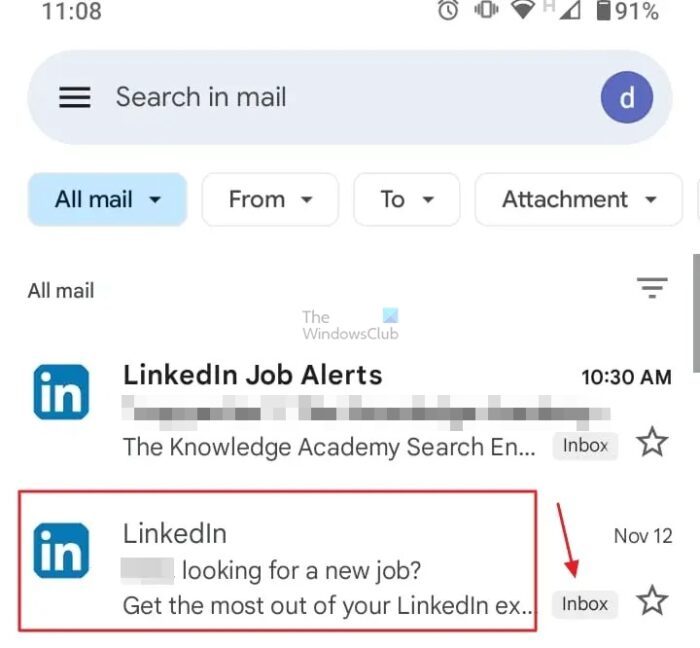The image size is (700, 648).
Task: Open the hamburger navigation menu
Action: pos(75,97)
